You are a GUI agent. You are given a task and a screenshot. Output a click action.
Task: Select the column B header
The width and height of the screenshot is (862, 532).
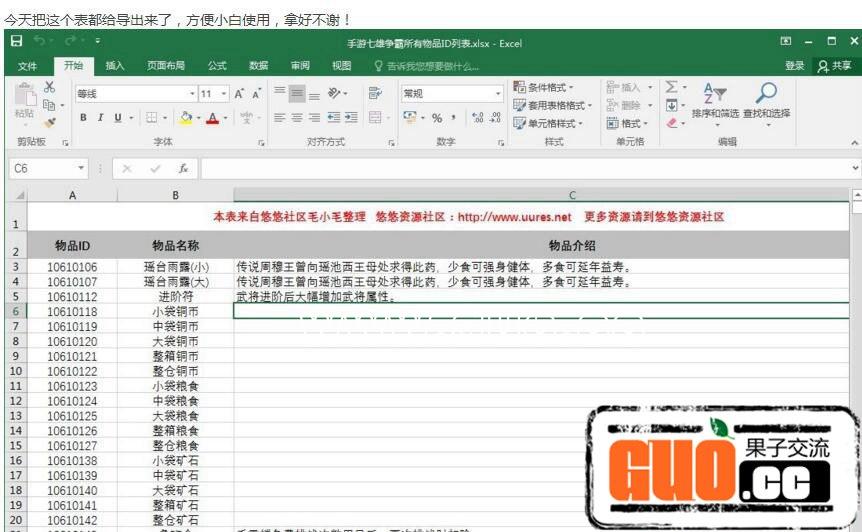pos(175,195)
